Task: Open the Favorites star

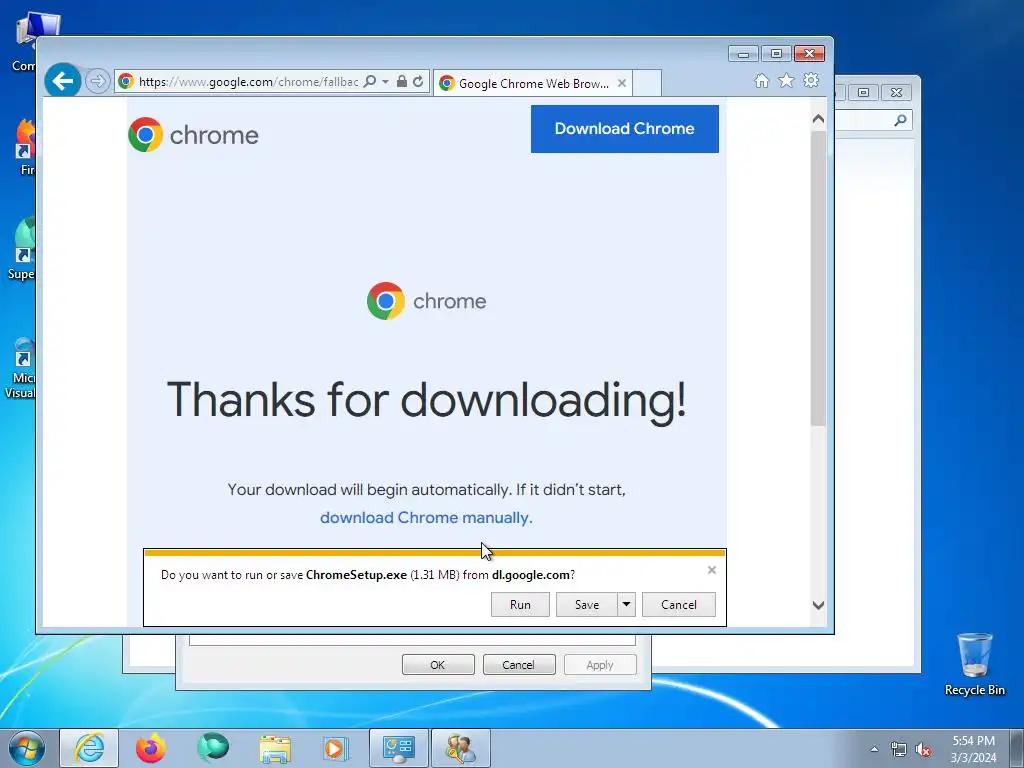Action: [x=786, y=80]
